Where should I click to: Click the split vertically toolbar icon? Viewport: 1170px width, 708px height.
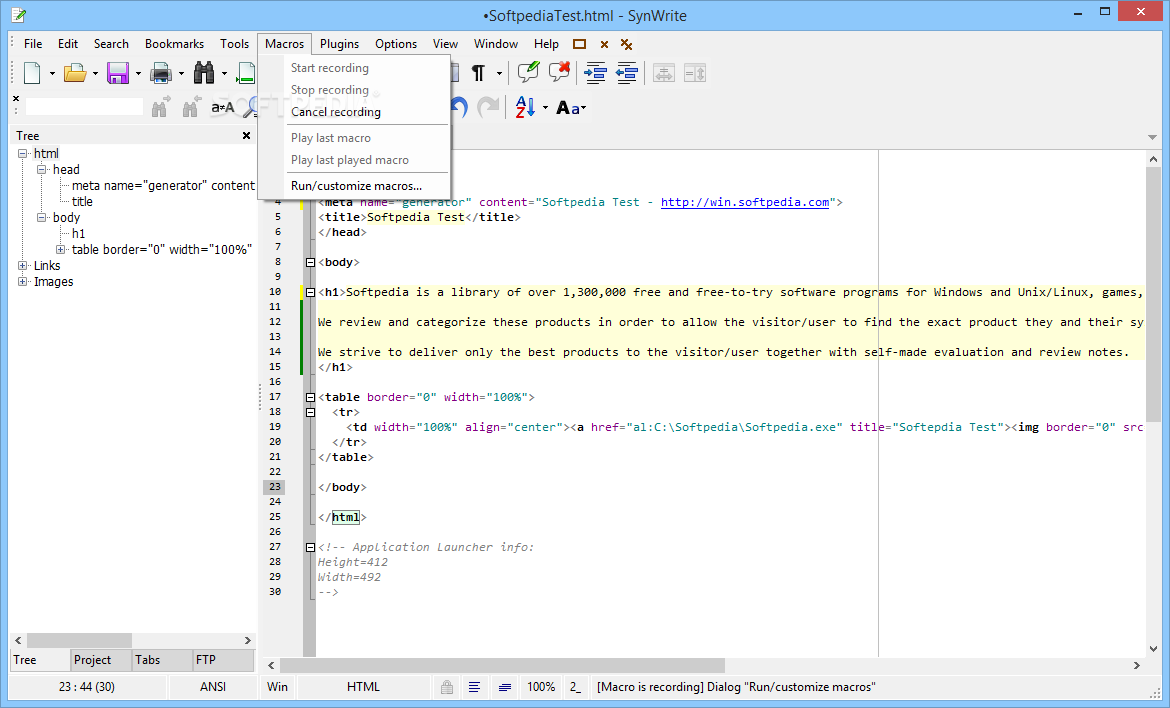695,73
